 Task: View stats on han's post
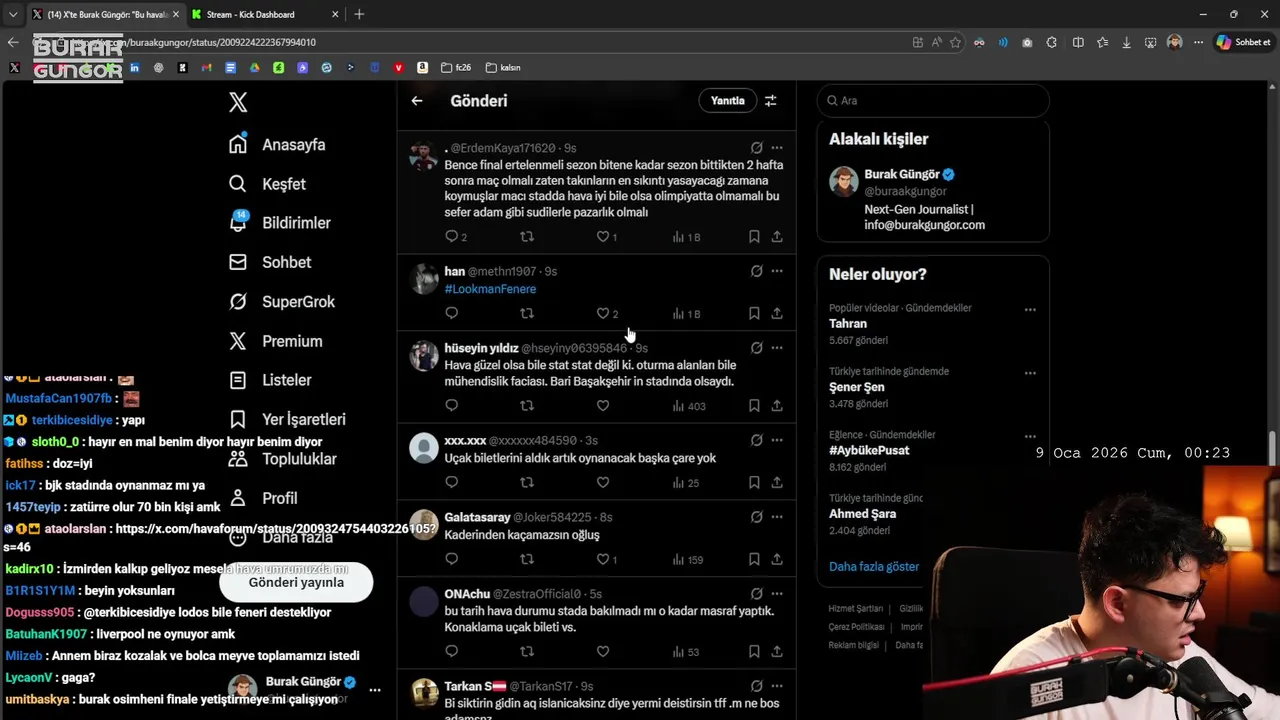coord(686,313)
